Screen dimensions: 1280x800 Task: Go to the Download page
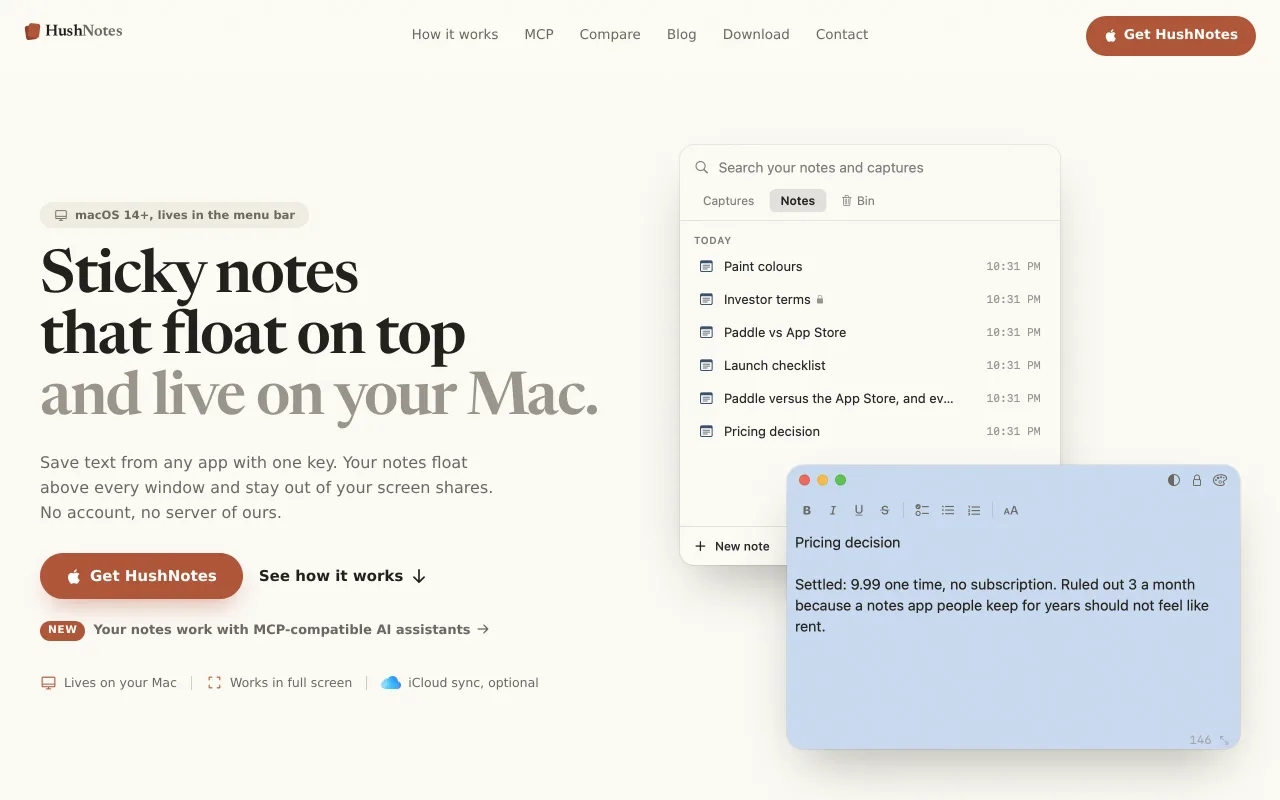[756, 34]
